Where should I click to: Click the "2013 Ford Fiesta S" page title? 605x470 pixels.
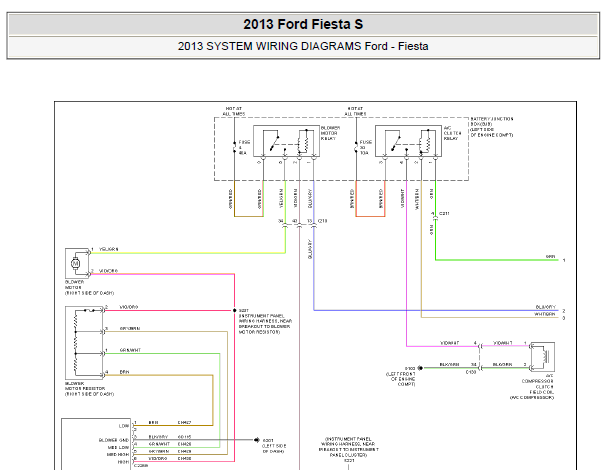click(303, 24)
